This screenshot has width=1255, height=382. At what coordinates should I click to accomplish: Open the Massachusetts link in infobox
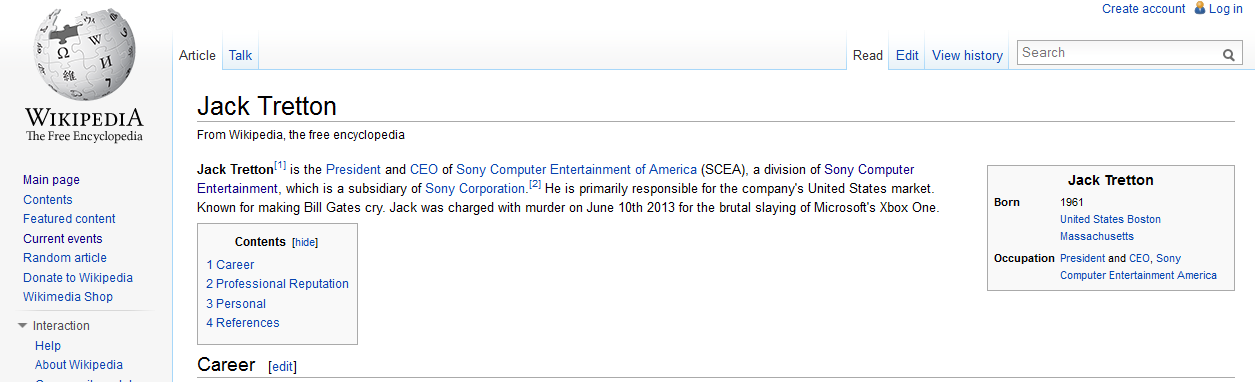(x=1097, y=236)
